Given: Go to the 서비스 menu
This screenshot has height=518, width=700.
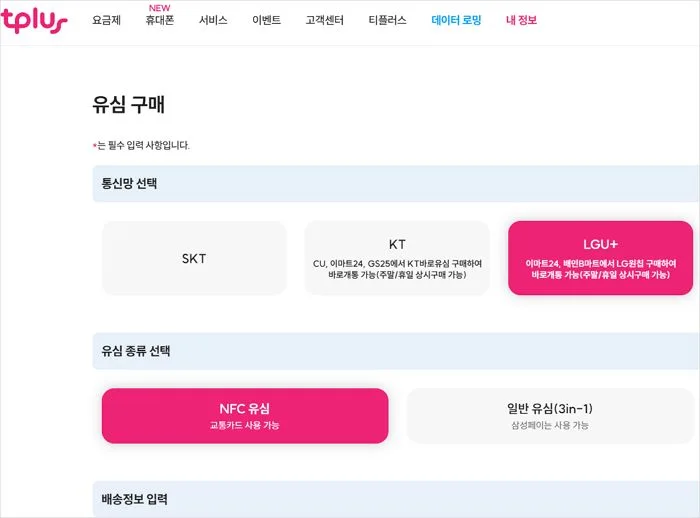Looking at the screenshot, I should coord(213,20).
